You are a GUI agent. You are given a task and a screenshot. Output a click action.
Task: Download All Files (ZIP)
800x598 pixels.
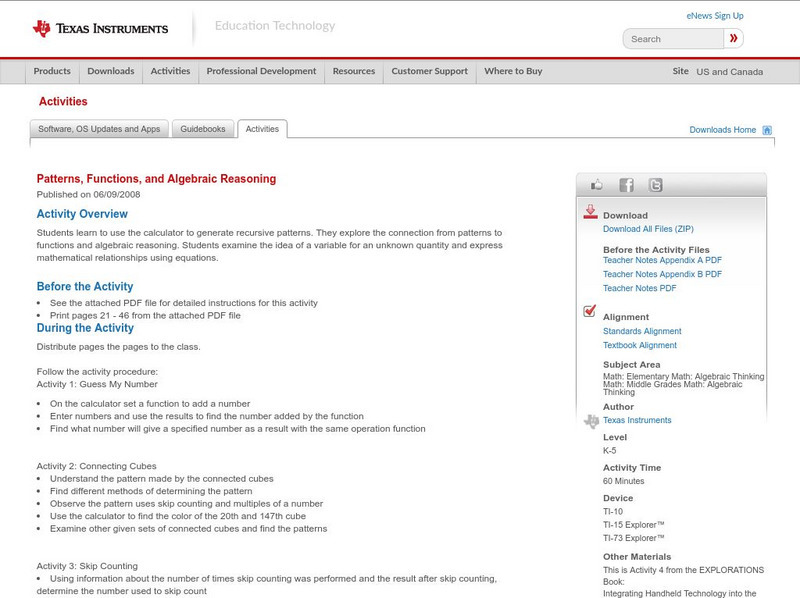648,229
